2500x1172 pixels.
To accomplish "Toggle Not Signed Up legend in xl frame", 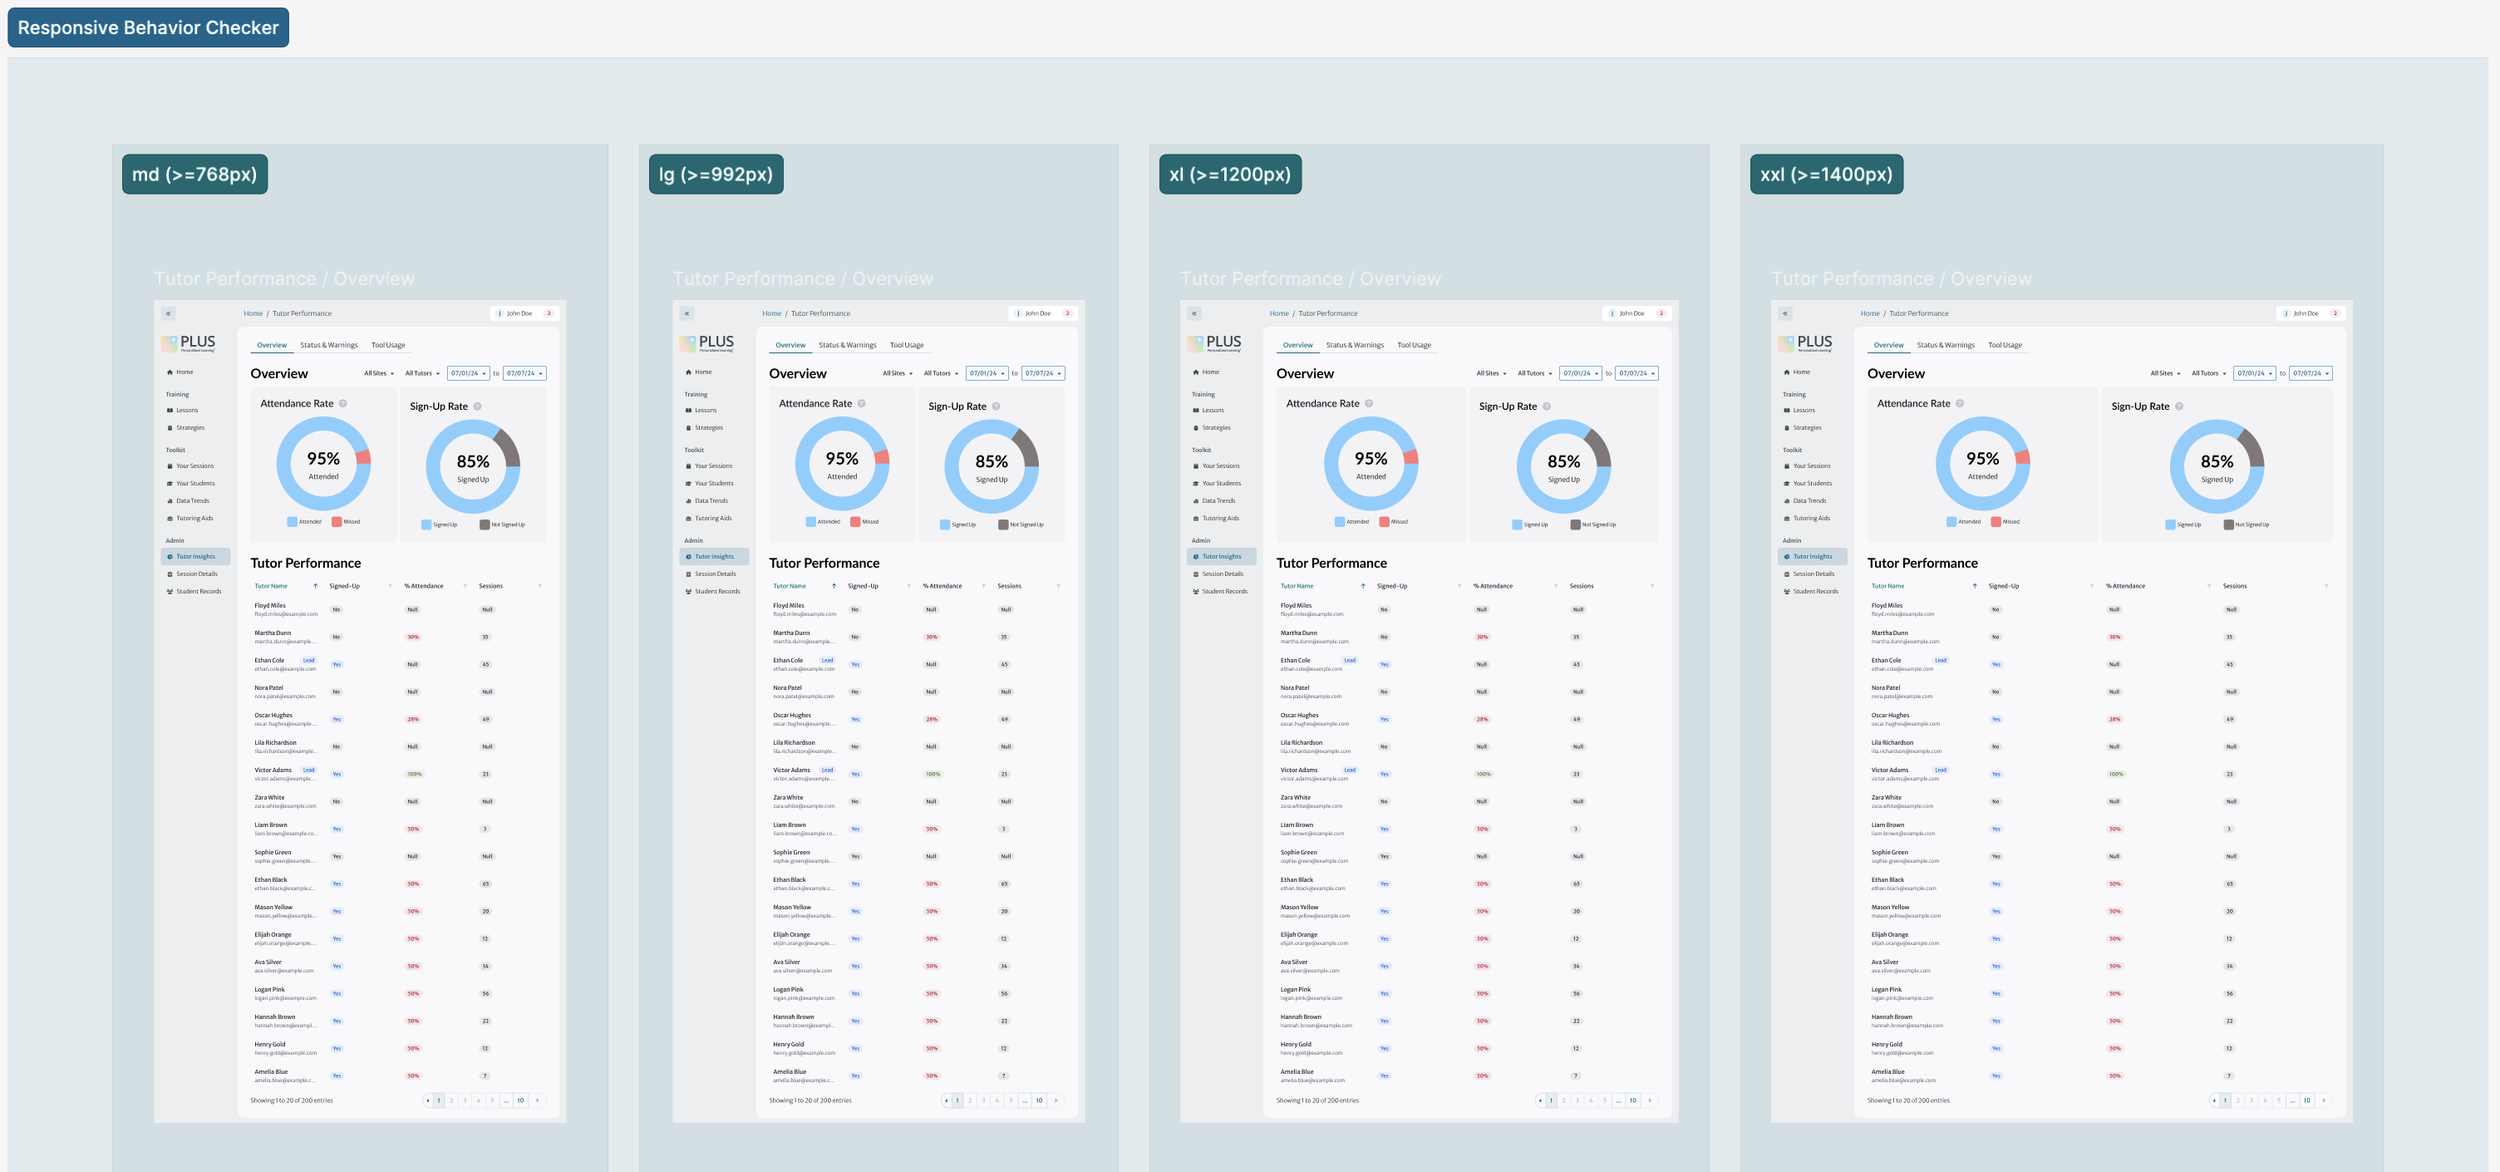I will (1592, 525).
